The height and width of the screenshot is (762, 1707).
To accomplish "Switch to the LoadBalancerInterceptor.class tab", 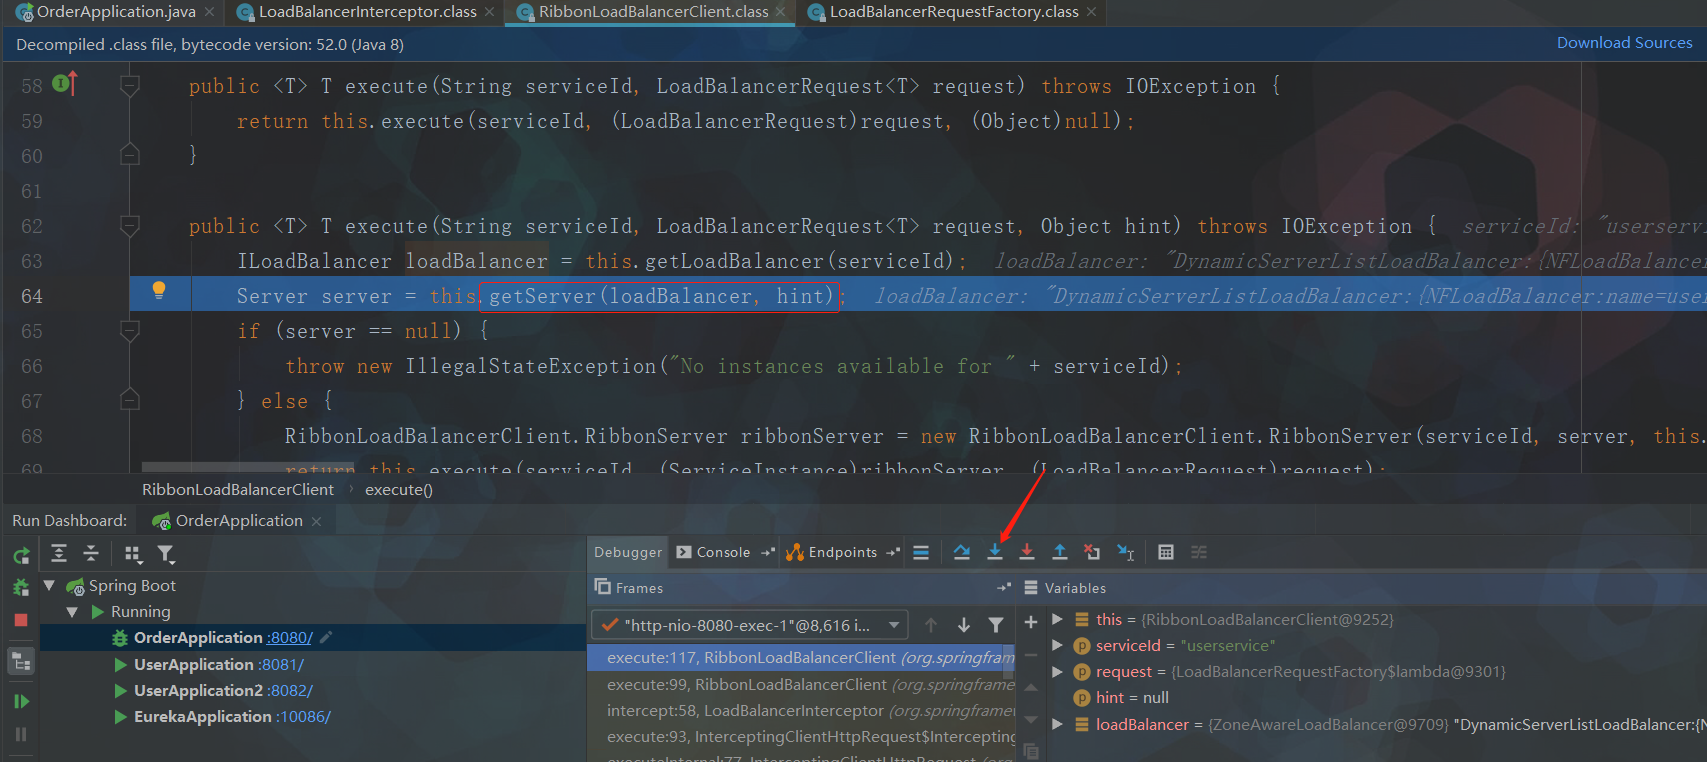I will click(366, 12).
